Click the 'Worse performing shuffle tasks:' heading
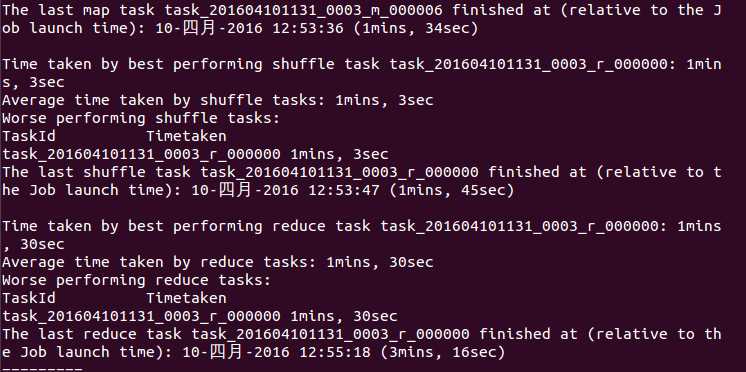Image resolution: width=746 pixels, height=372 pixels. pos(141,118)
